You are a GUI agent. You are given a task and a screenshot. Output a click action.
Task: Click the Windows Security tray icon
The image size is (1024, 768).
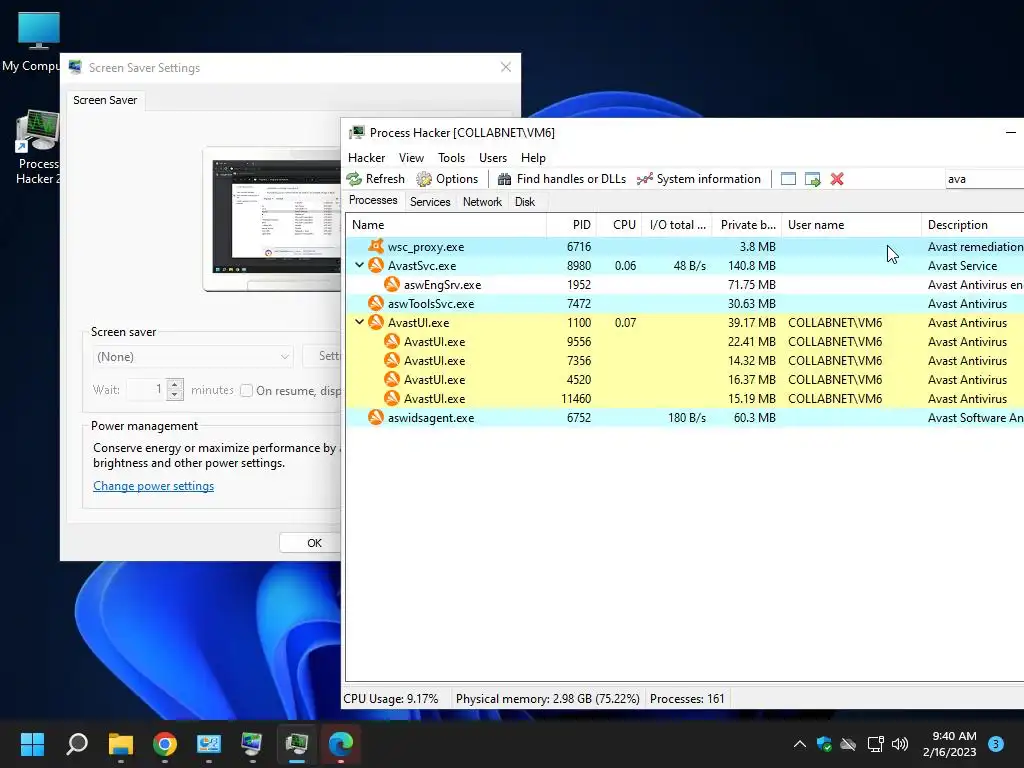point(824,744)
